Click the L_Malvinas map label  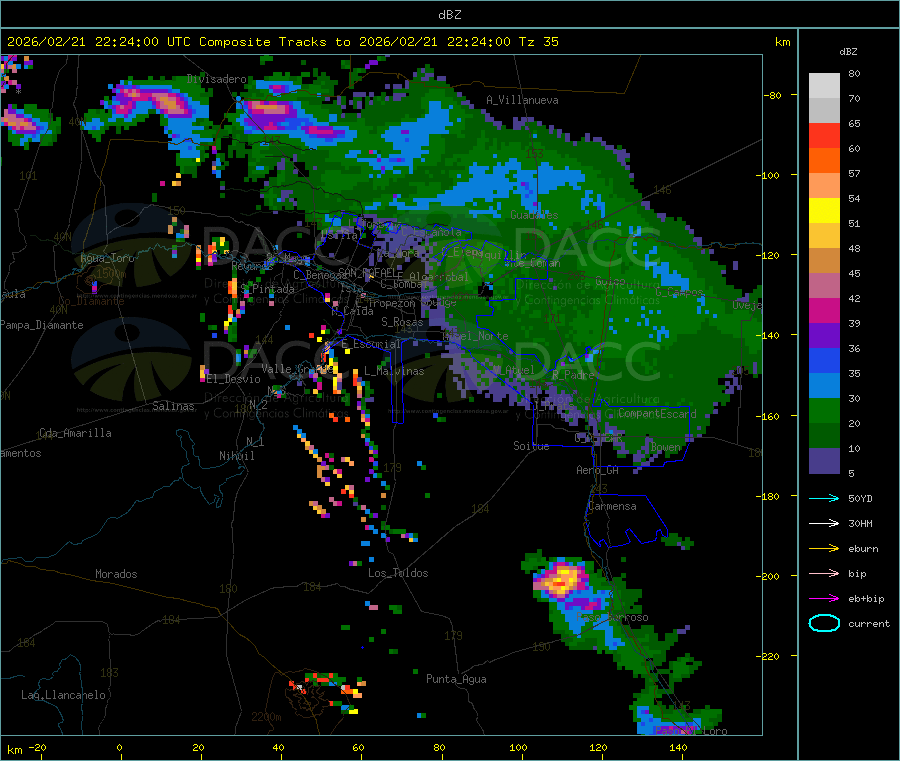point(394,371)
